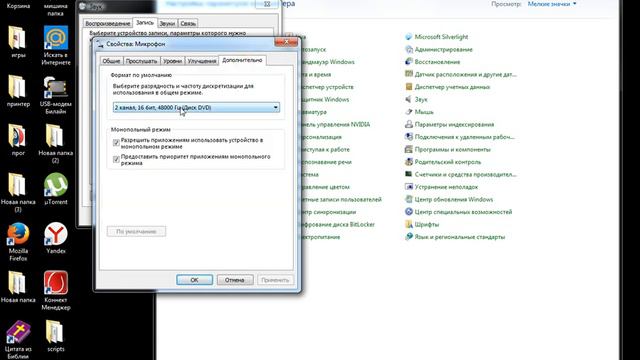Open the default format dropdown (2 канал, 16 бит)
This screenshot has width=640, height=360.
pos(196,107)
